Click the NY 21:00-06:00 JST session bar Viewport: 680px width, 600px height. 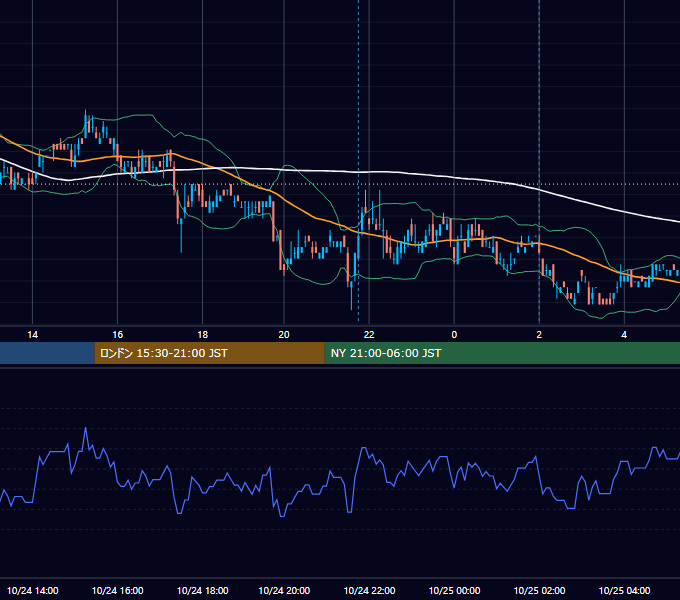coord(502,353)
